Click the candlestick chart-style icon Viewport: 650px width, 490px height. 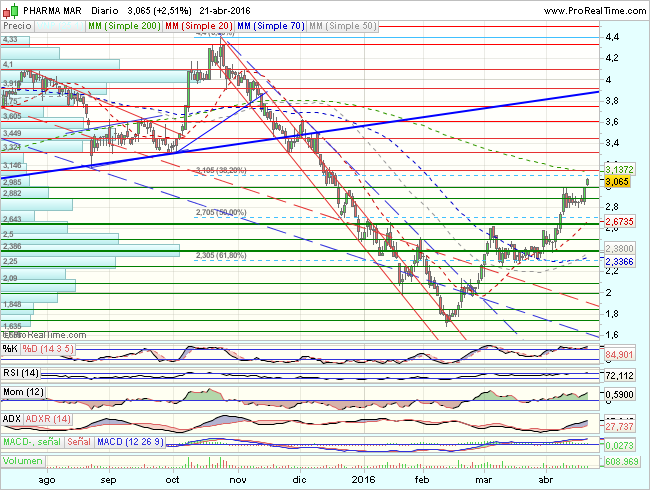click(10, 10)
